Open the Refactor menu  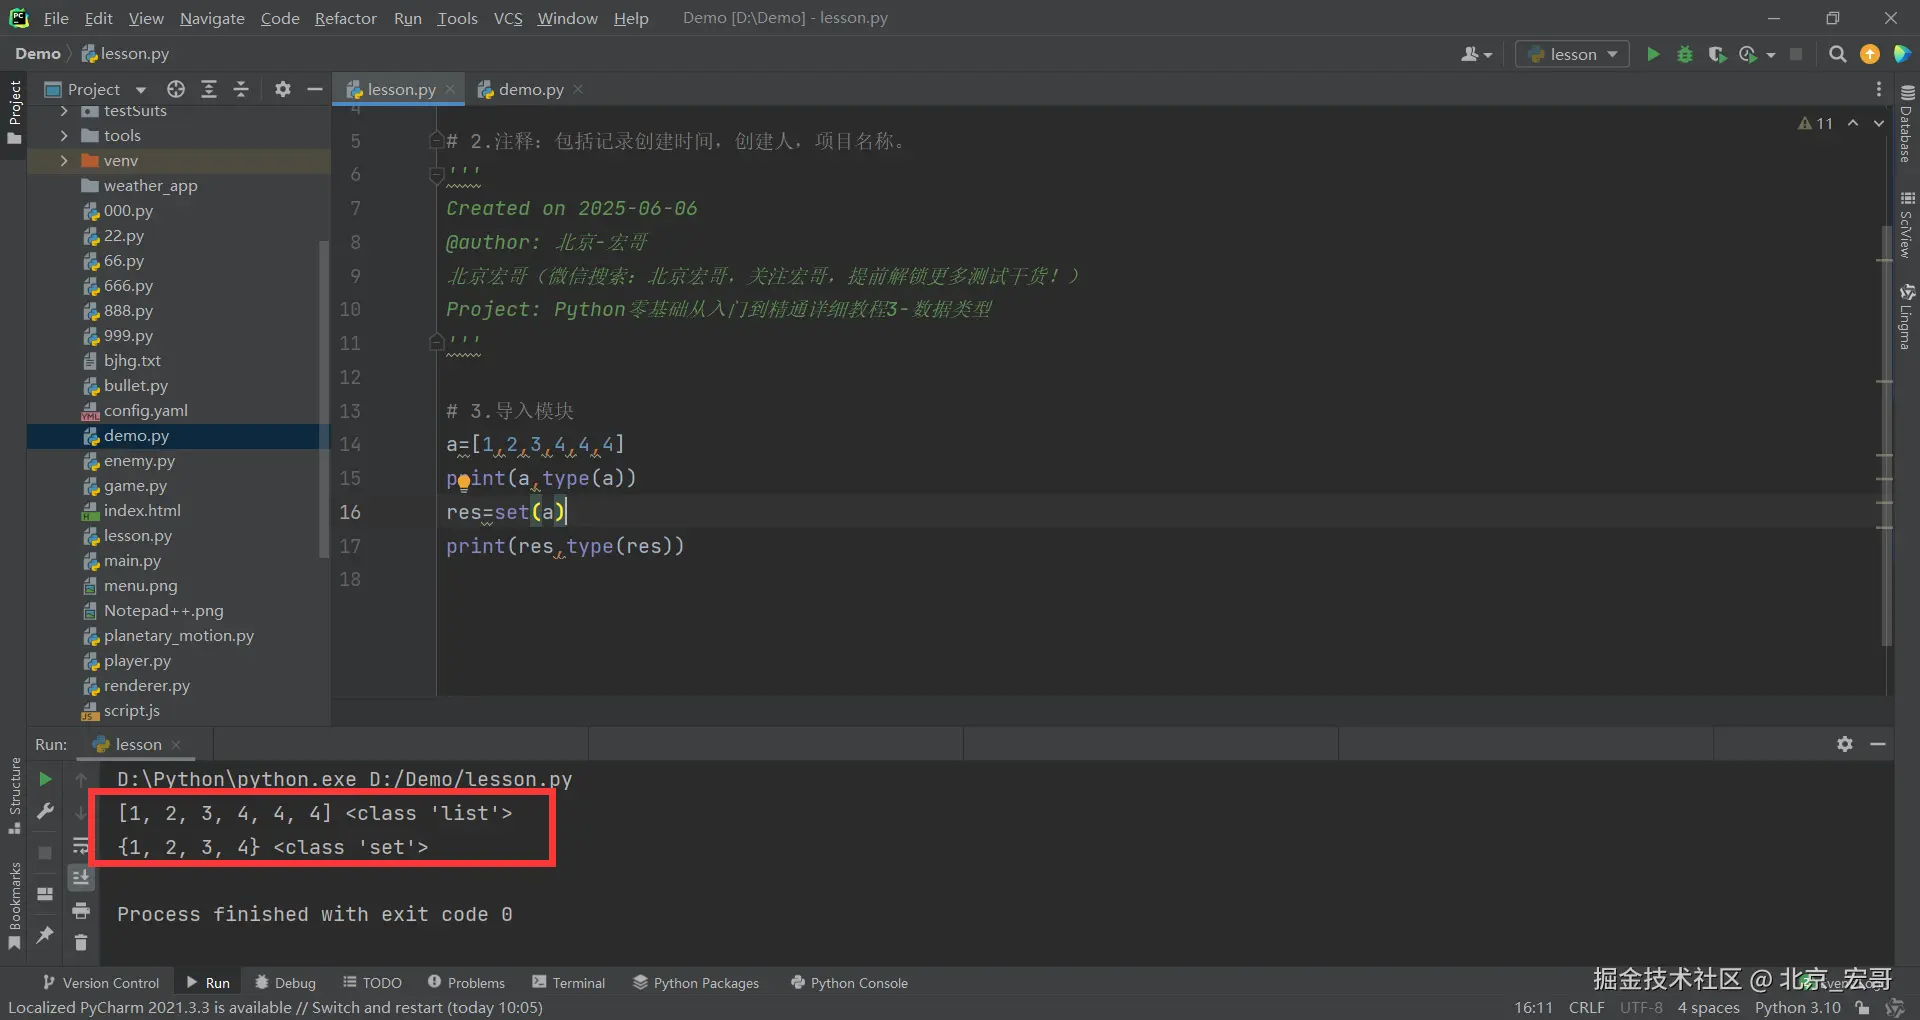point(345,18)
